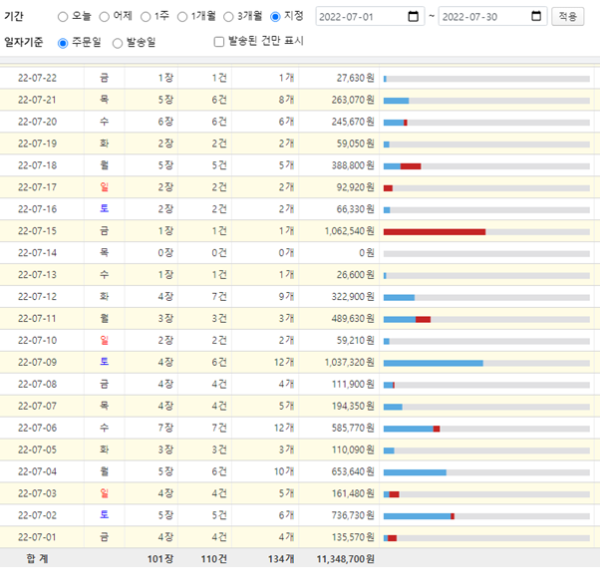
Task: Click date cell 22-07-03
Action: (37, 493)
